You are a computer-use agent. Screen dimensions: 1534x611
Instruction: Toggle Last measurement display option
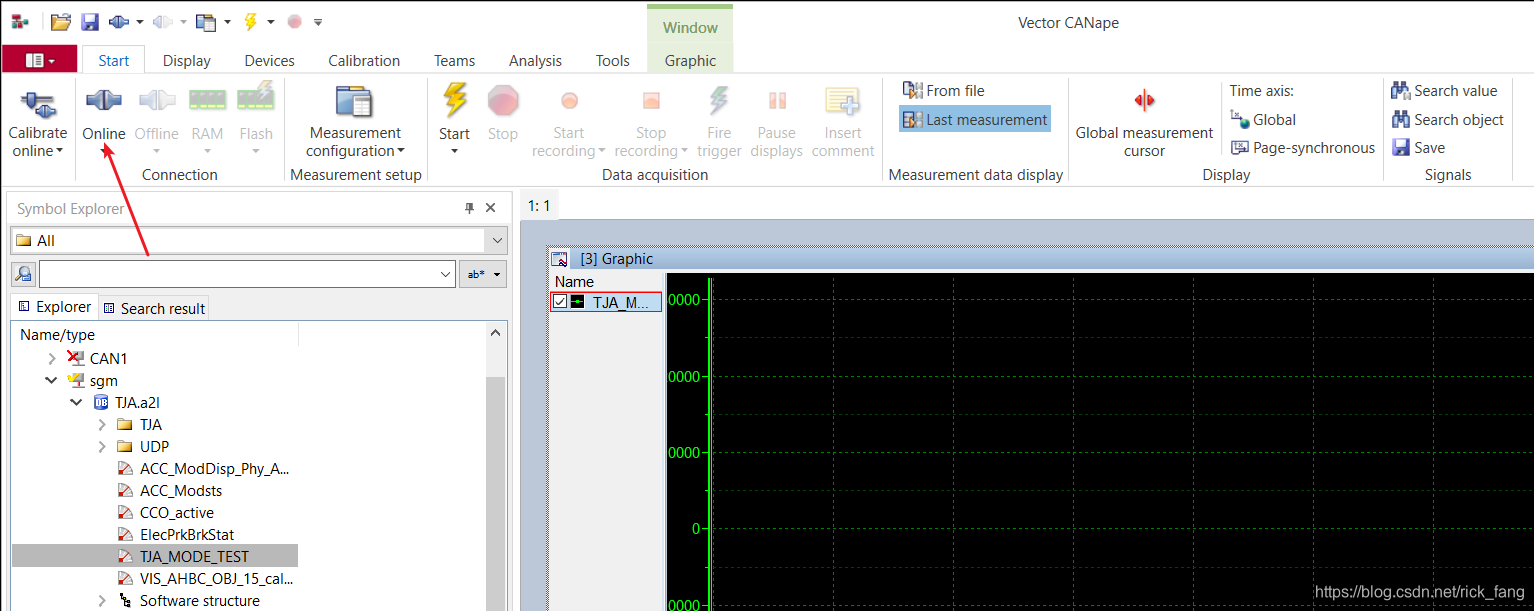pos(975,119)
